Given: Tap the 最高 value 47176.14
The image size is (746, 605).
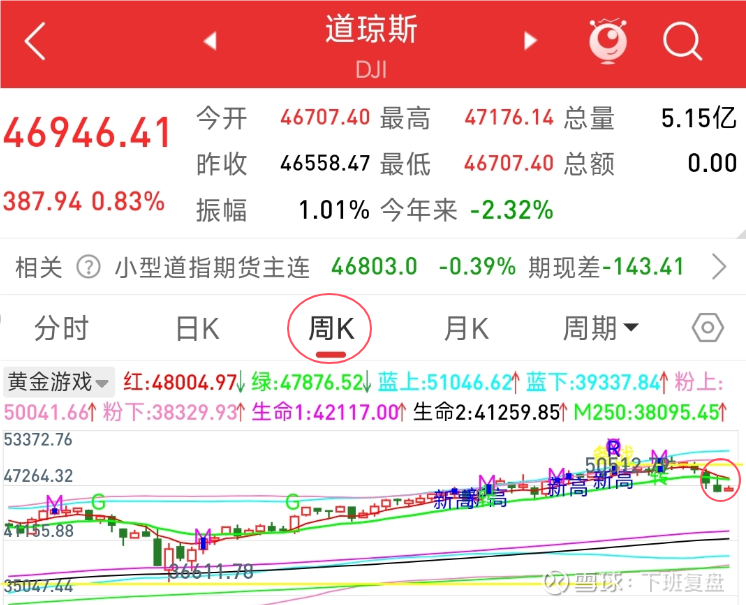Looking at the screenshot, I should click(x=509, y=117).
